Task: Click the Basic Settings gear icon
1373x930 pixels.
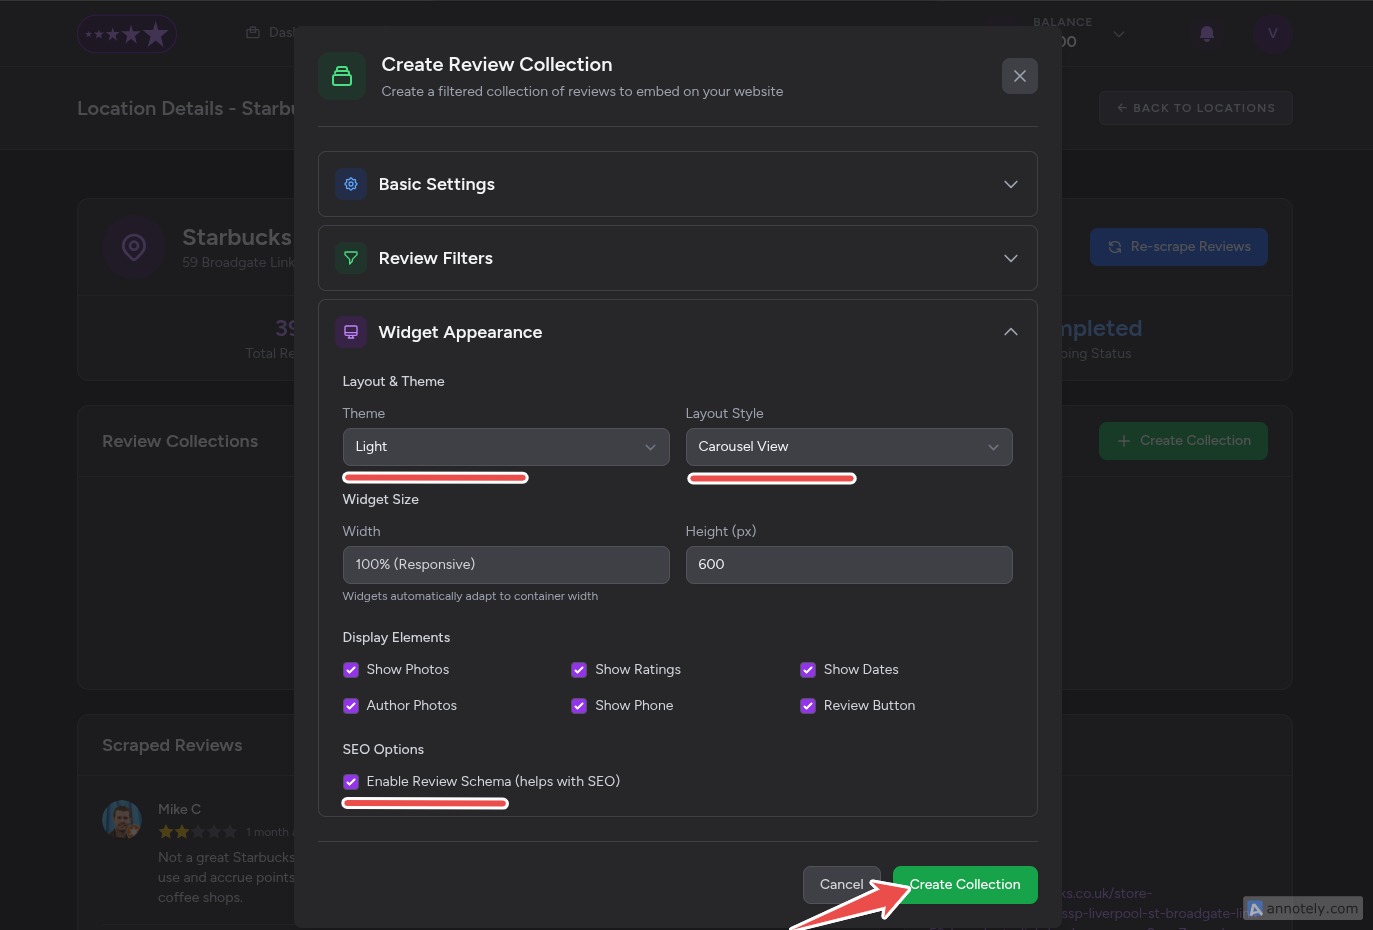Action: (x=351, y=184)
